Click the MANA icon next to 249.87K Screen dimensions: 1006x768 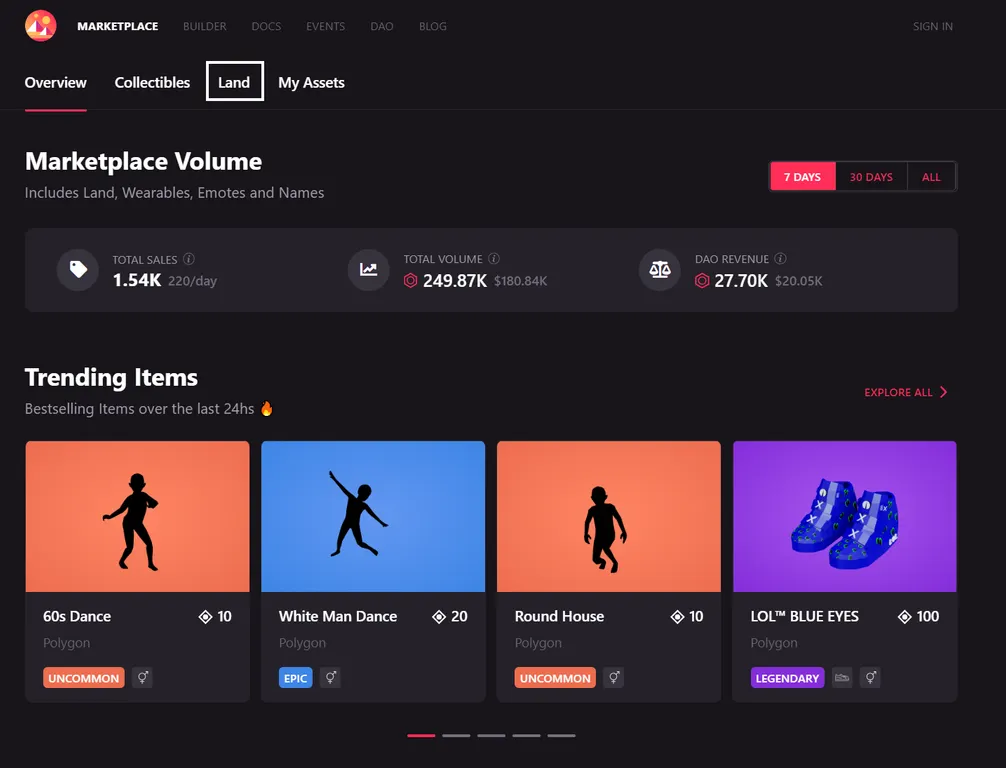click(411, 280)
